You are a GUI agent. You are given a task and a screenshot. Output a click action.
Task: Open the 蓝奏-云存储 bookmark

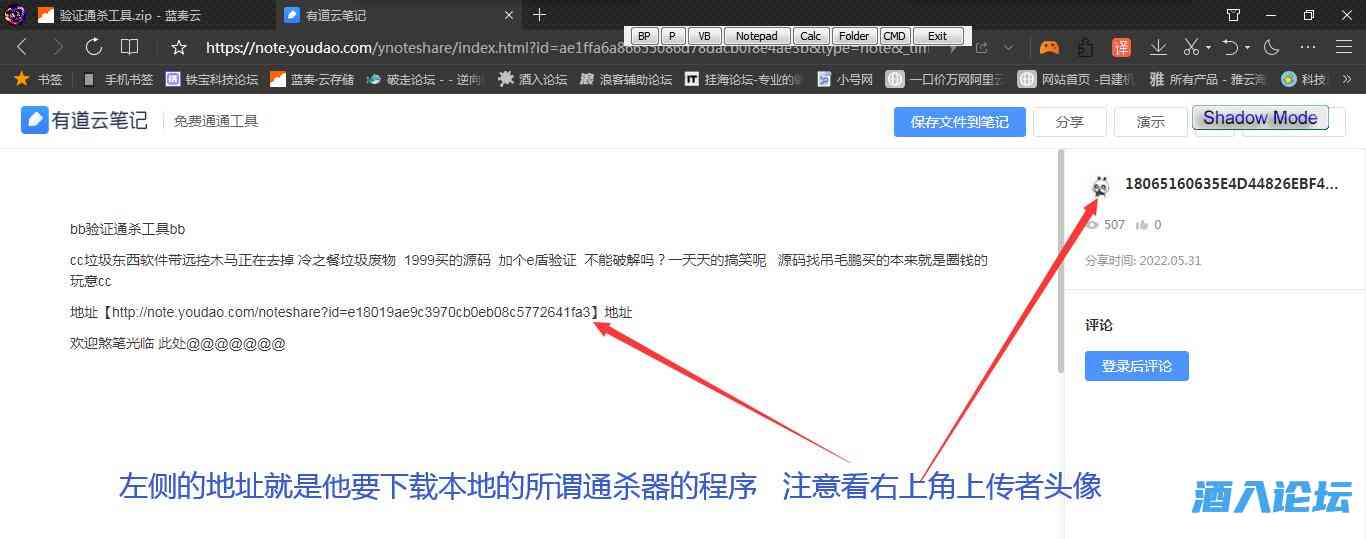(311, 79)
